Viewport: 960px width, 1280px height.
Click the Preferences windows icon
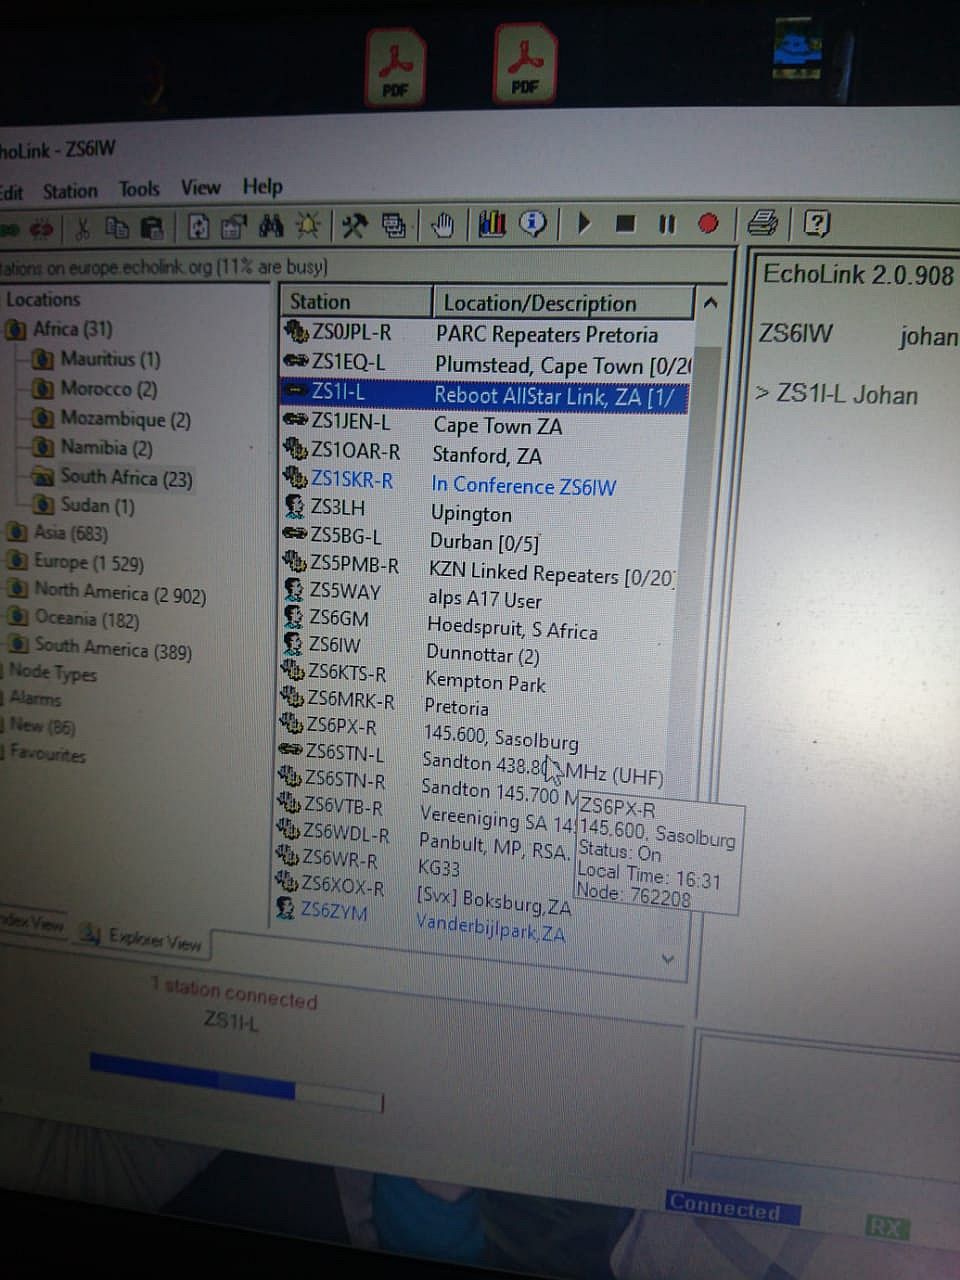coord(395,226)
